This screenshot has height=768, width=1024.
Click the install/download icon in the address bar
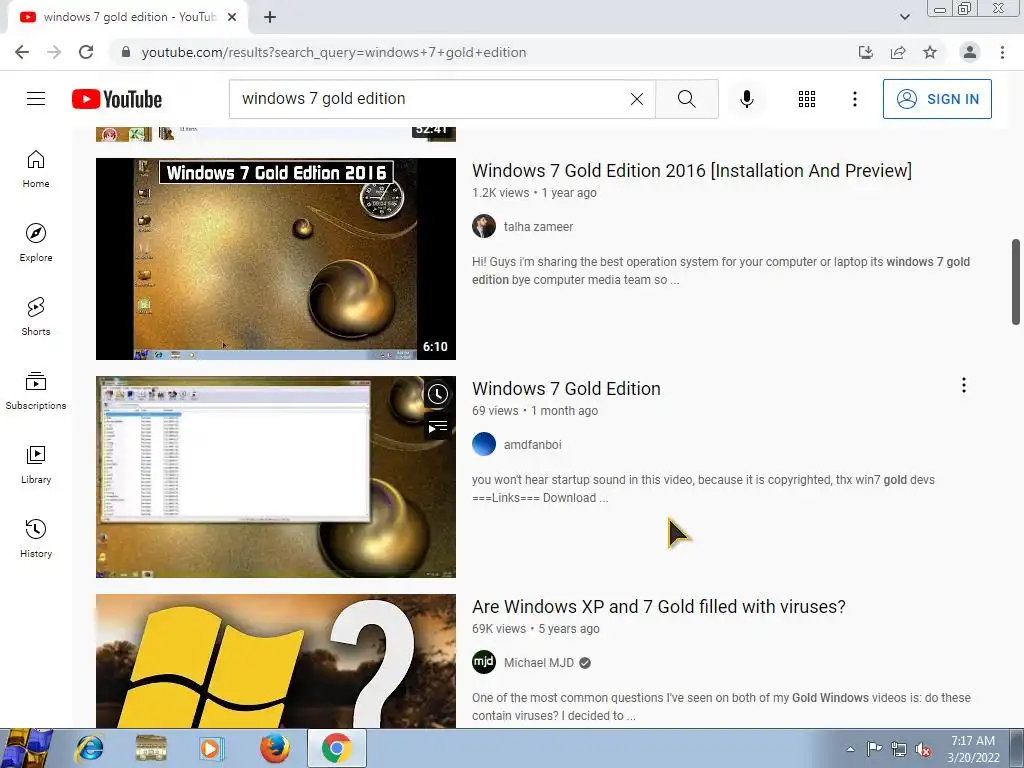tap(866, 52)
